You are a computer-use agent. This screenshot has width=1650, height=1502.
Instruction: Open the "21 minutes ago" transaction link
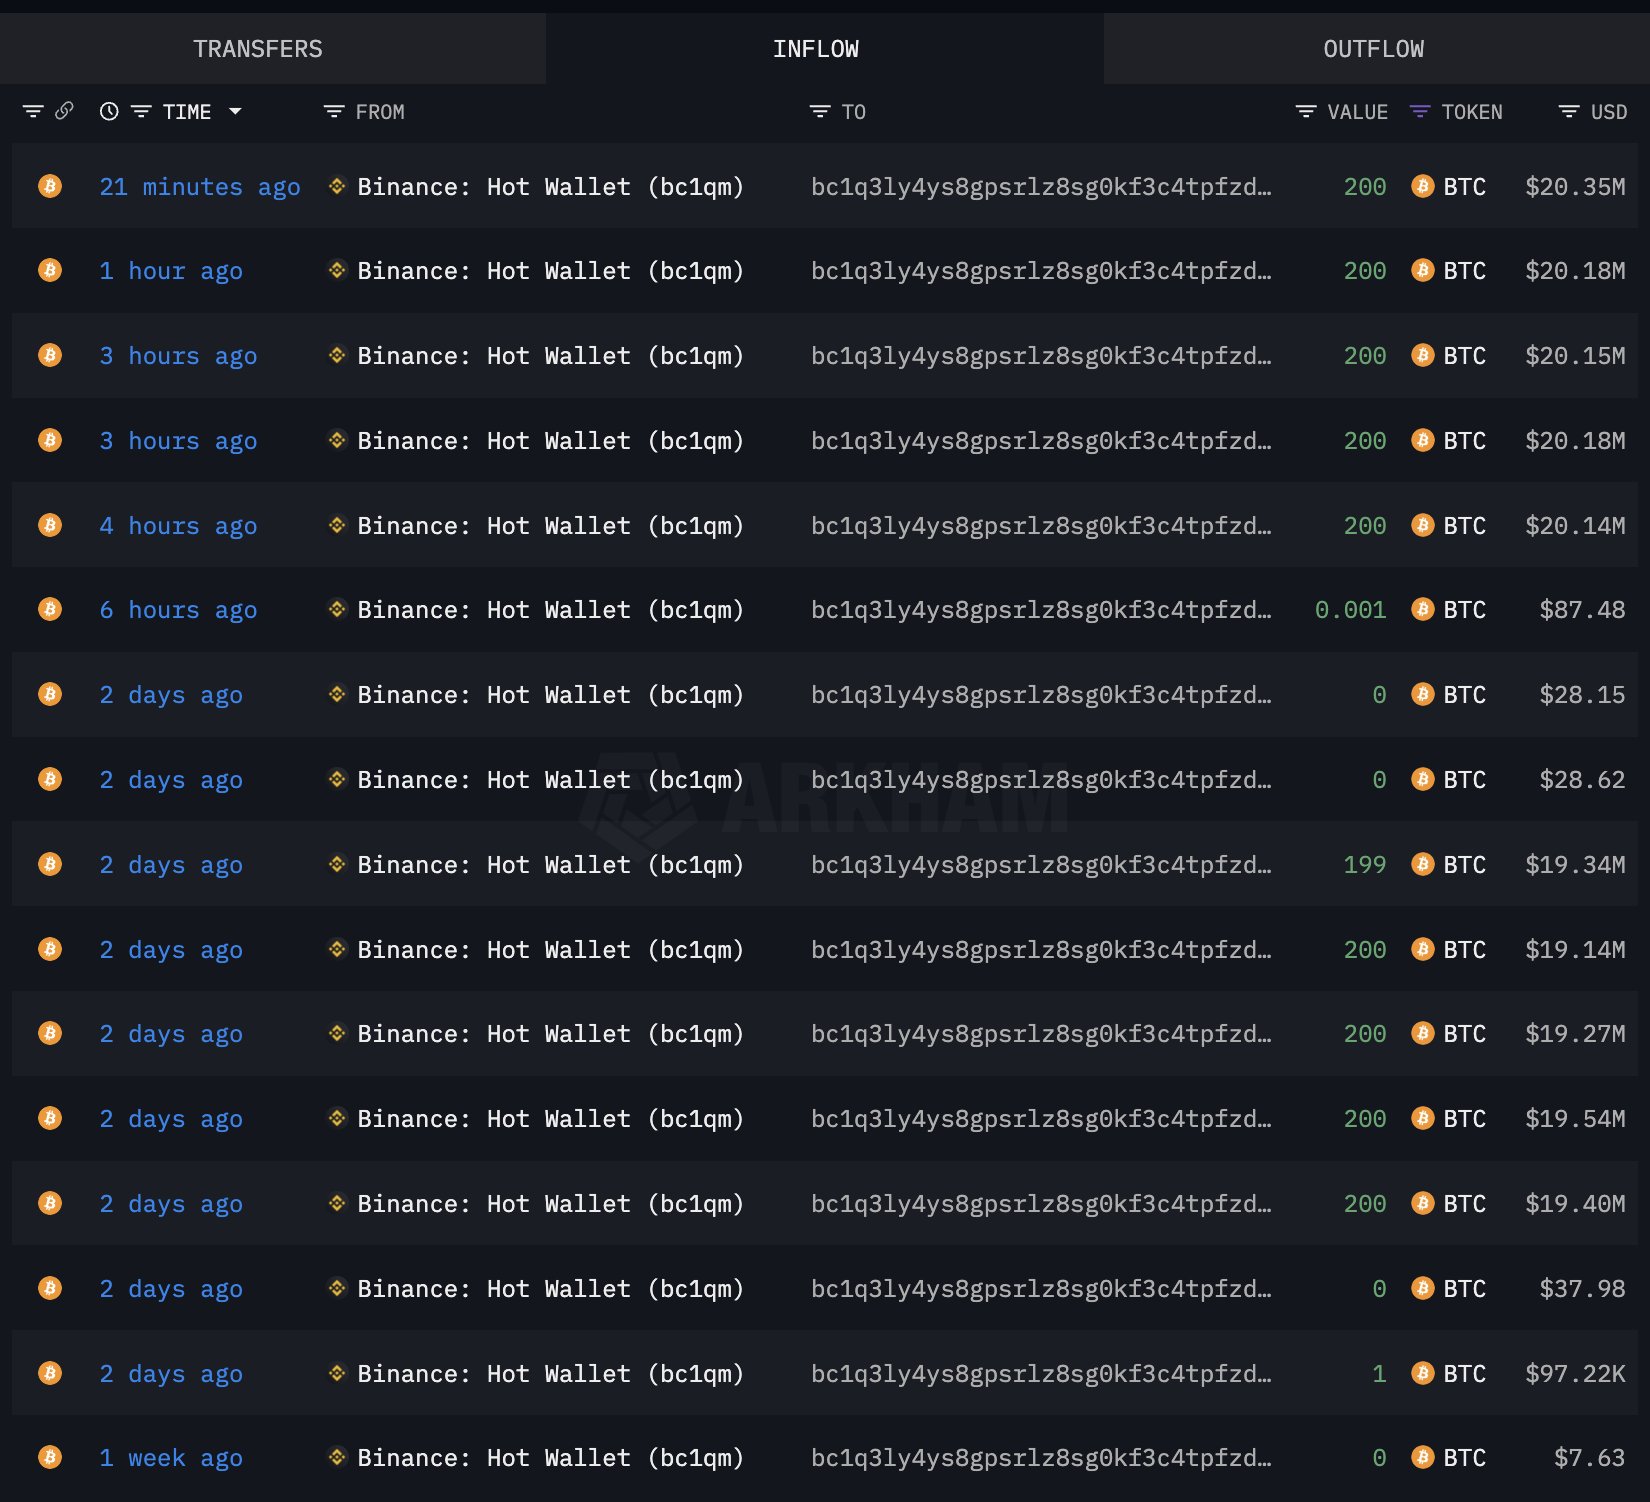tap(199, 187)
